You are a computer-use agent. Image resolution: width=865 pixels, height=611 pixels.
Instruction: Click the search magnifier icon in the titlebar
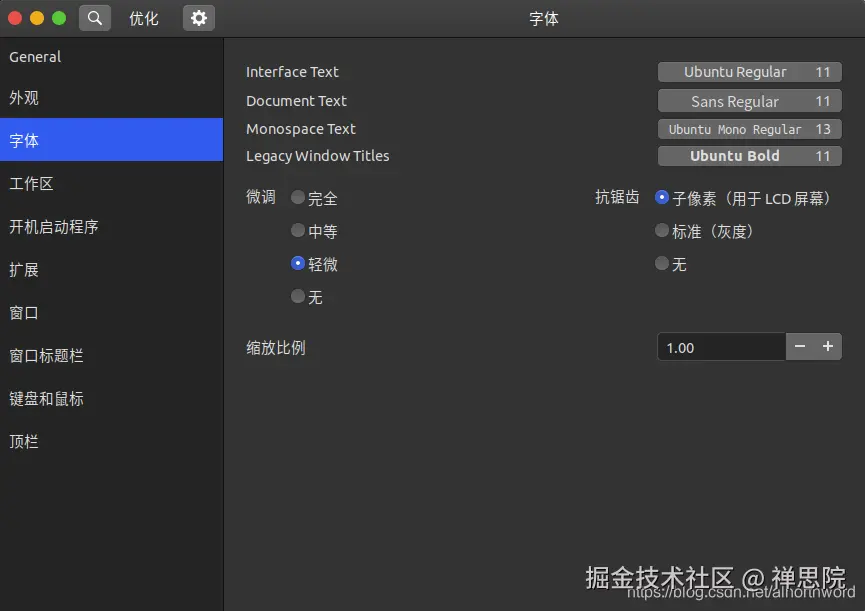click(94, 17)
